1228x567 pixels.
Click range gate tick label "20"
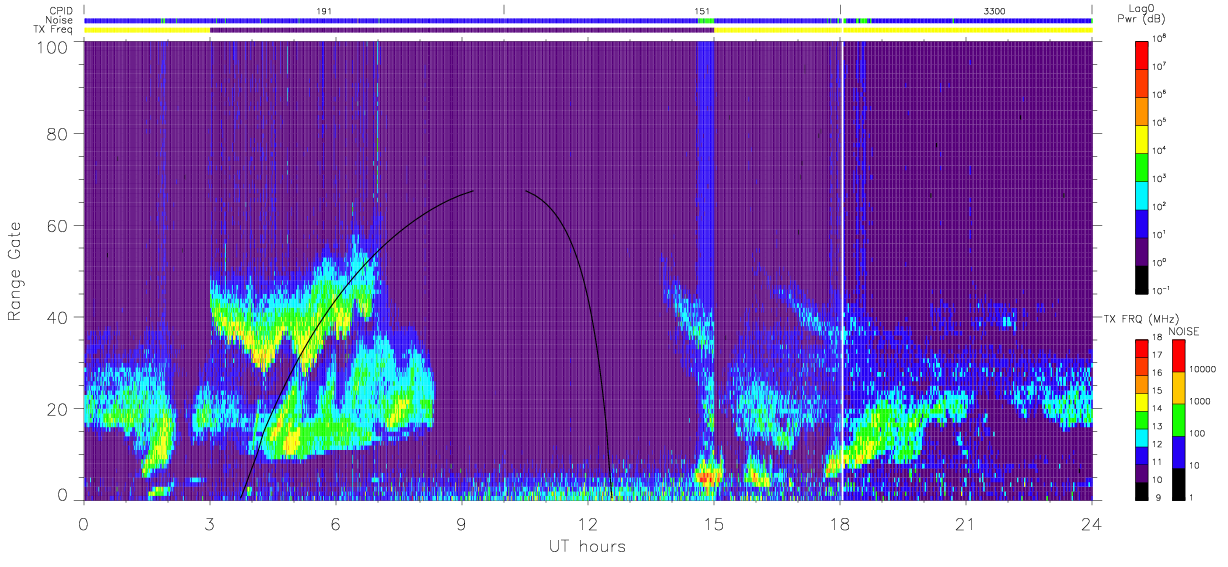57,409
